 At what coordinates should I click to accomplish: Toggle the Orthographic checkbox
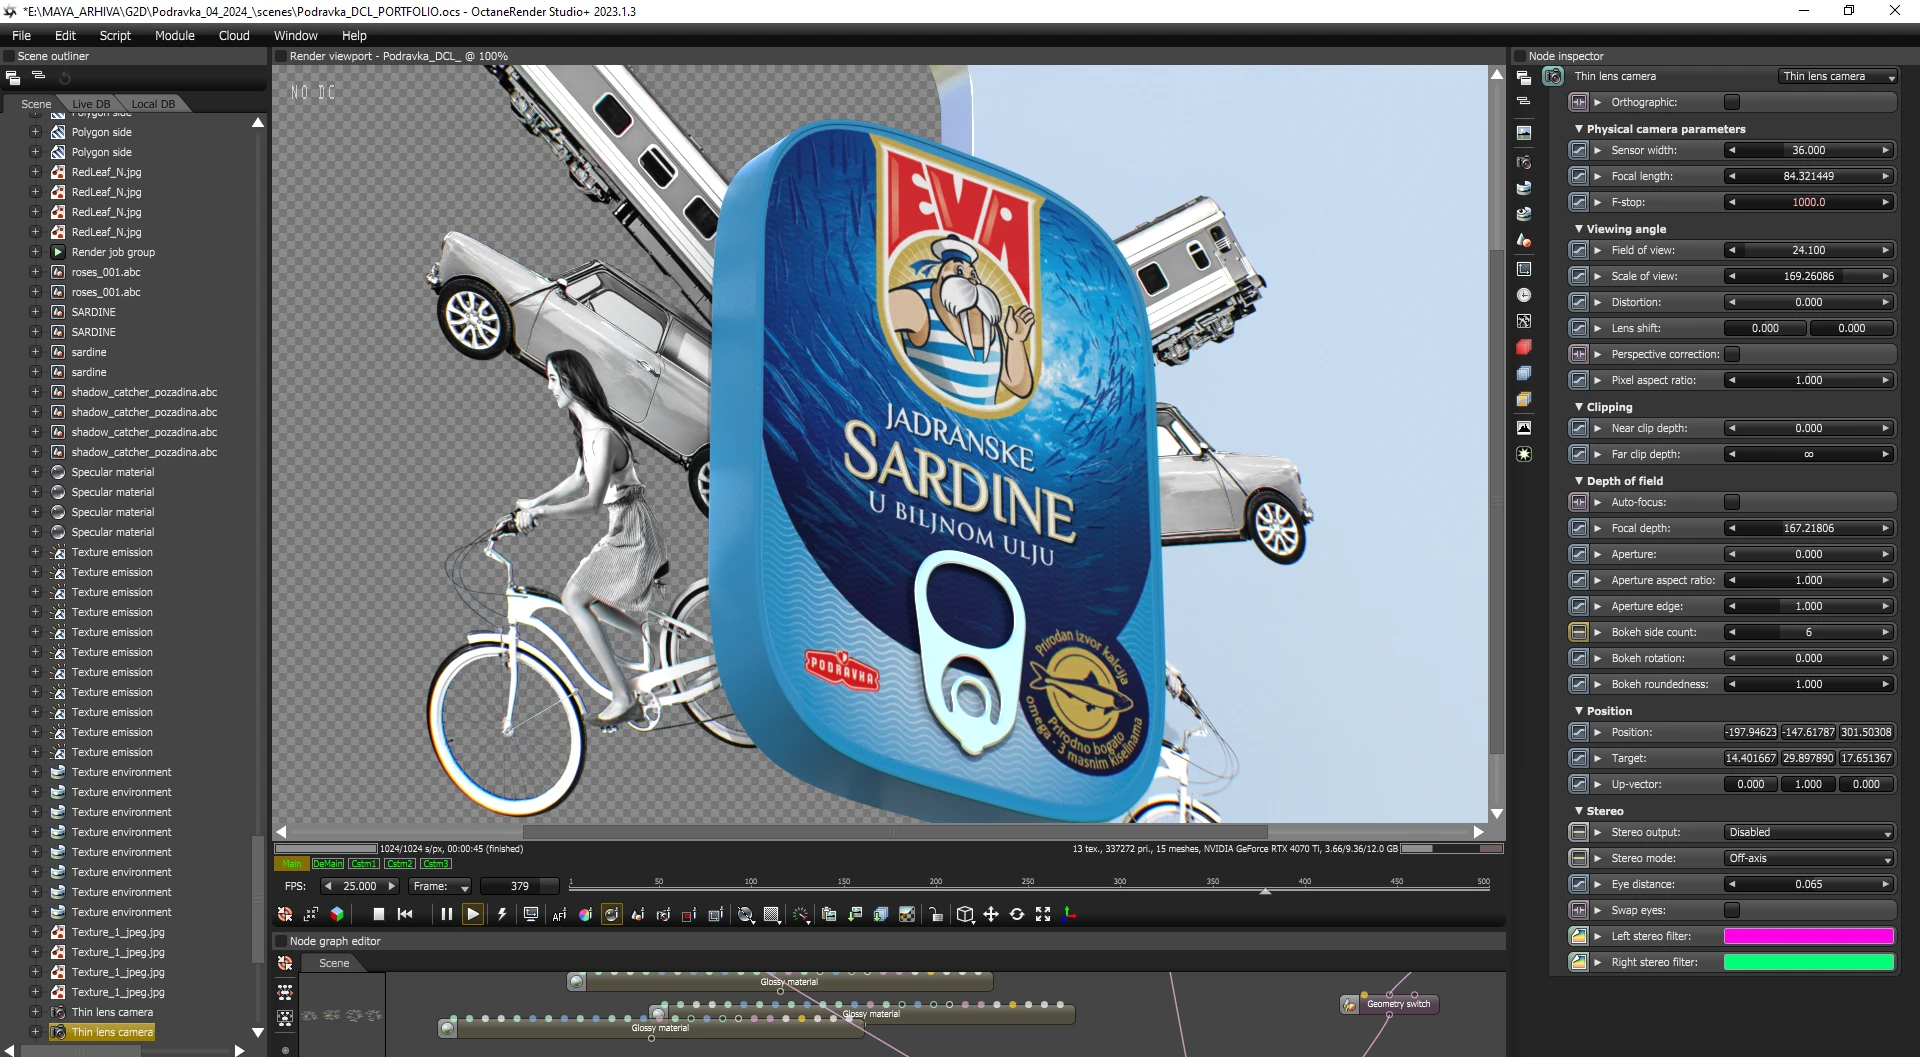(1732, 102)
